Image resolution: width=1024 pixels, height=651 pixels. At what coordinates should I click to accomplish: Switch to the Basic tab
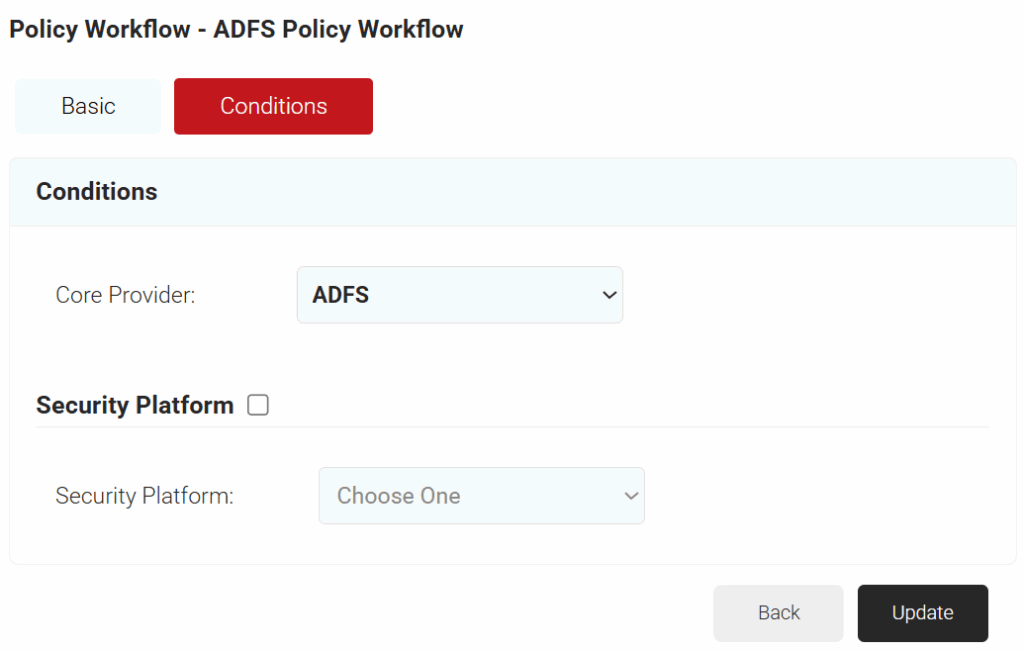(x=88, y=106)
